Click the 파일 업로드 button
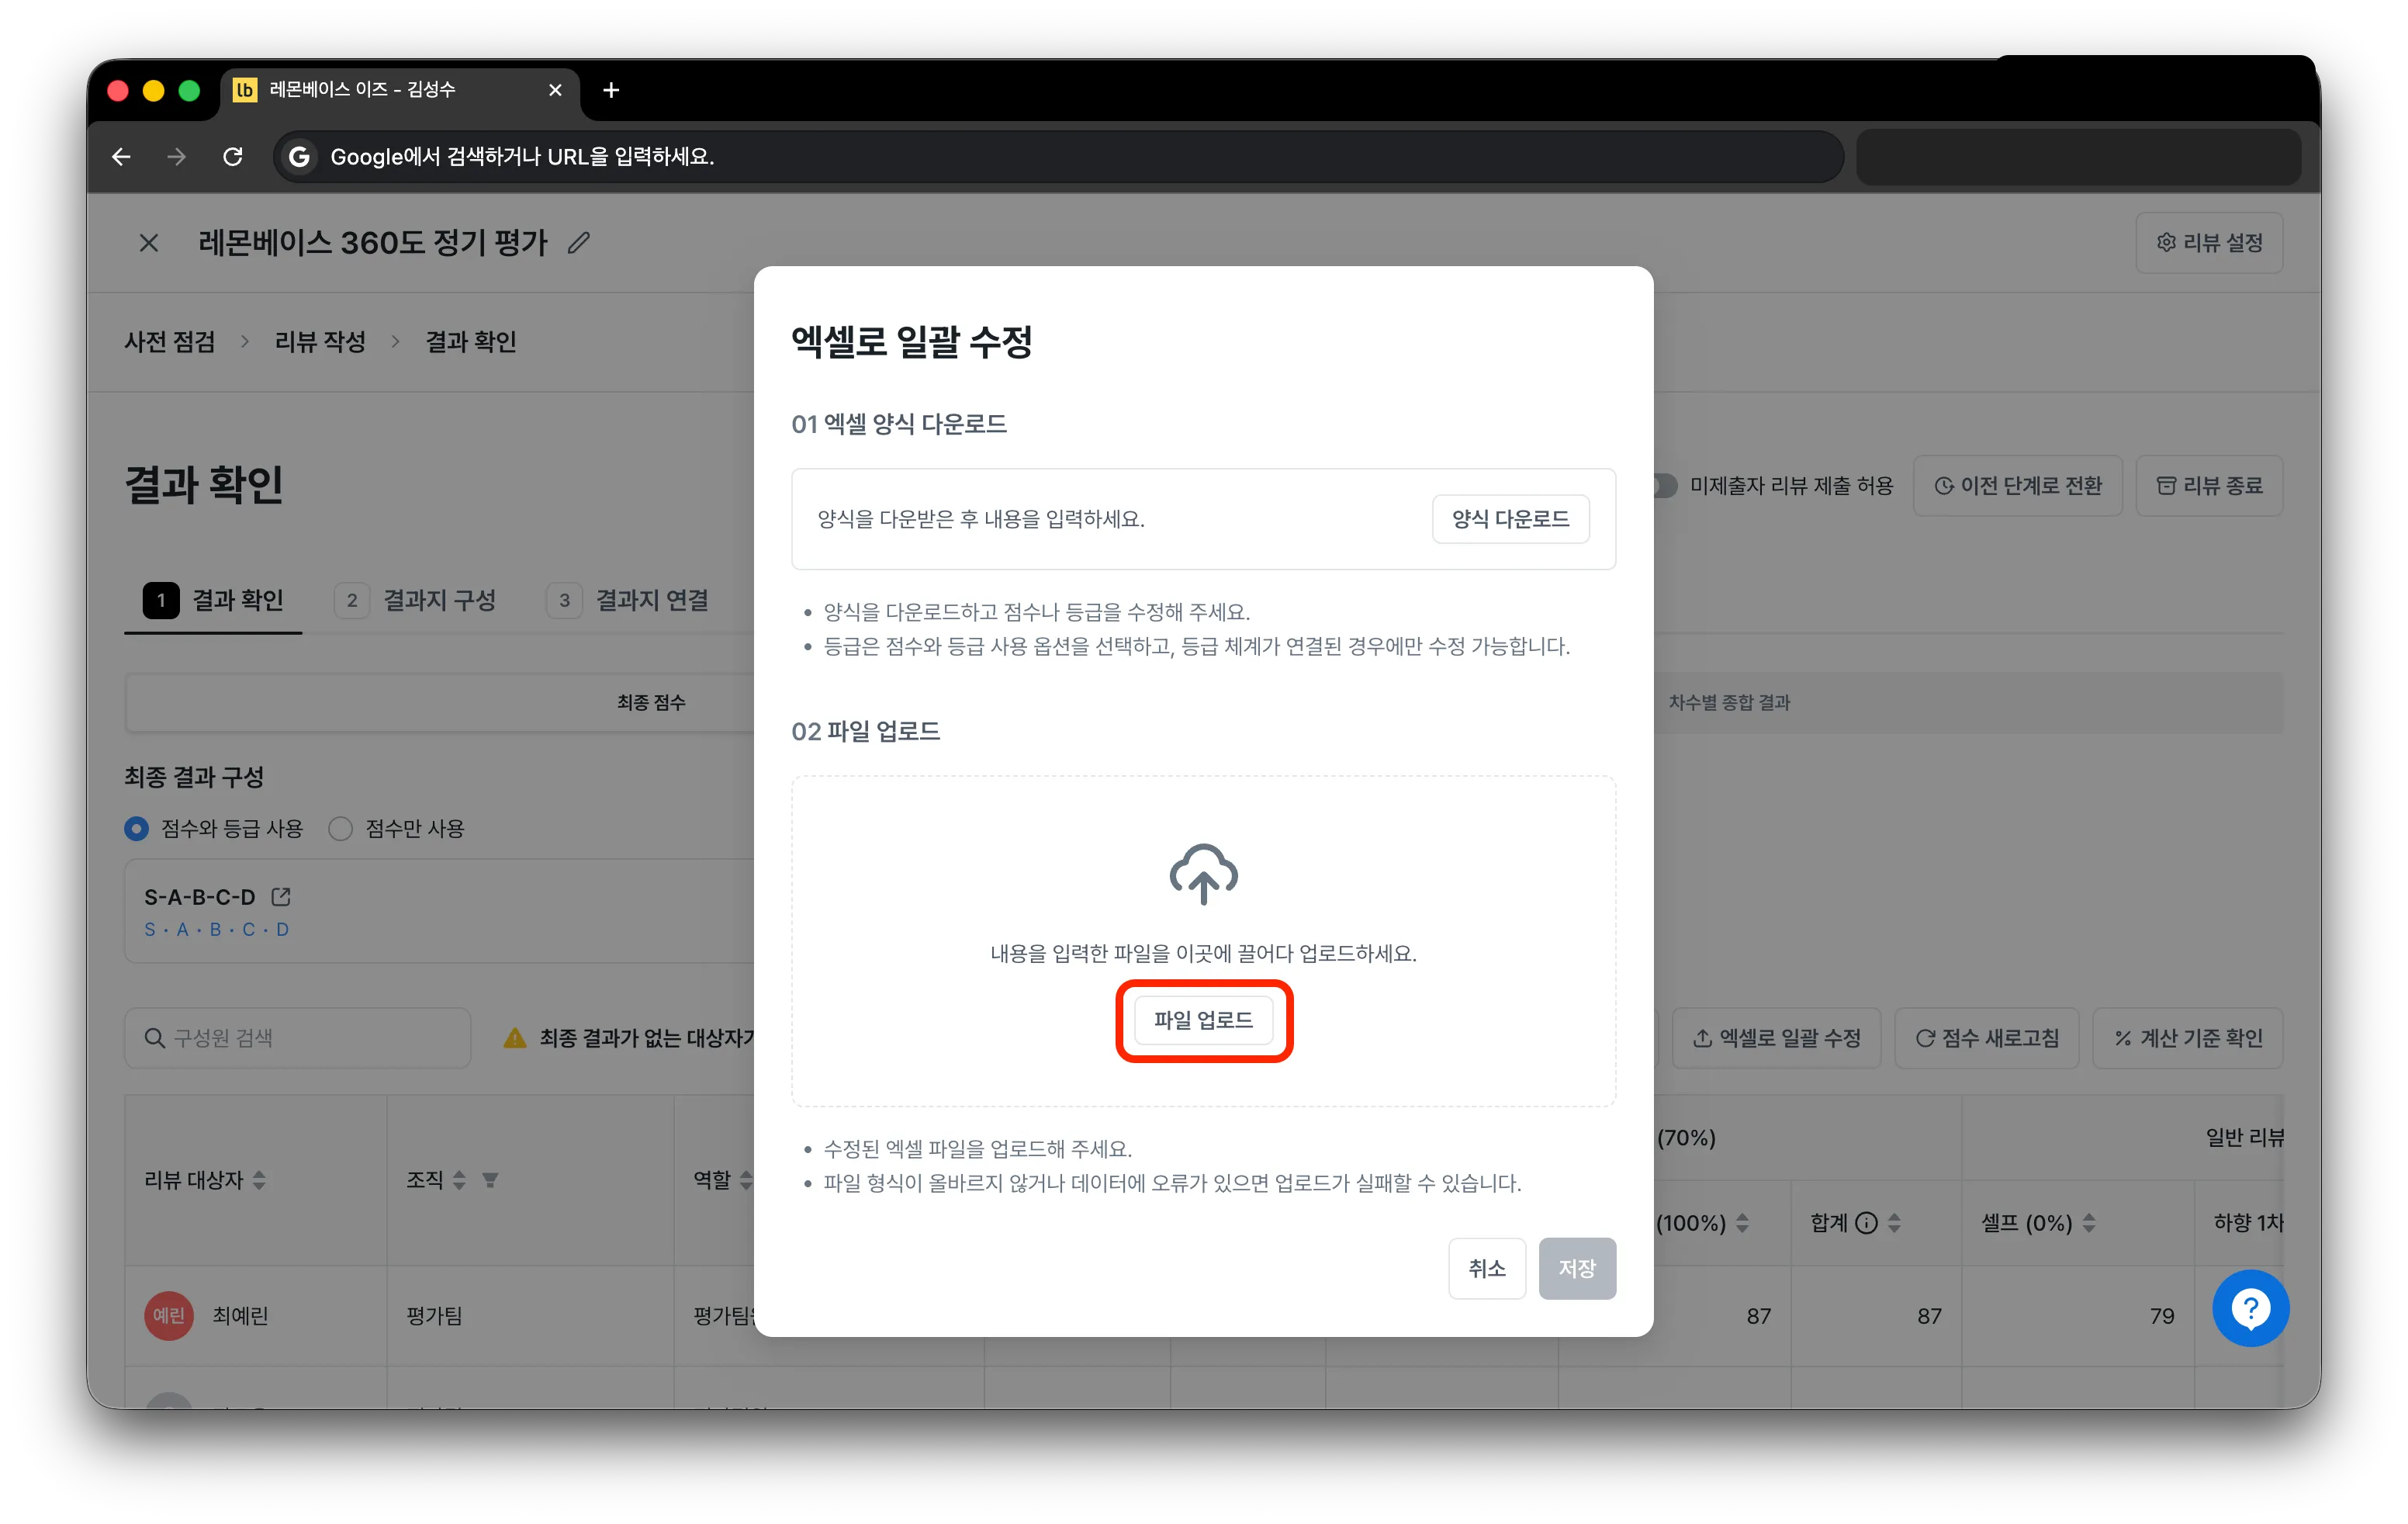The width and height of the screenshot is (2408, 1524). pyautogui.click(x=1203, y=1019)
